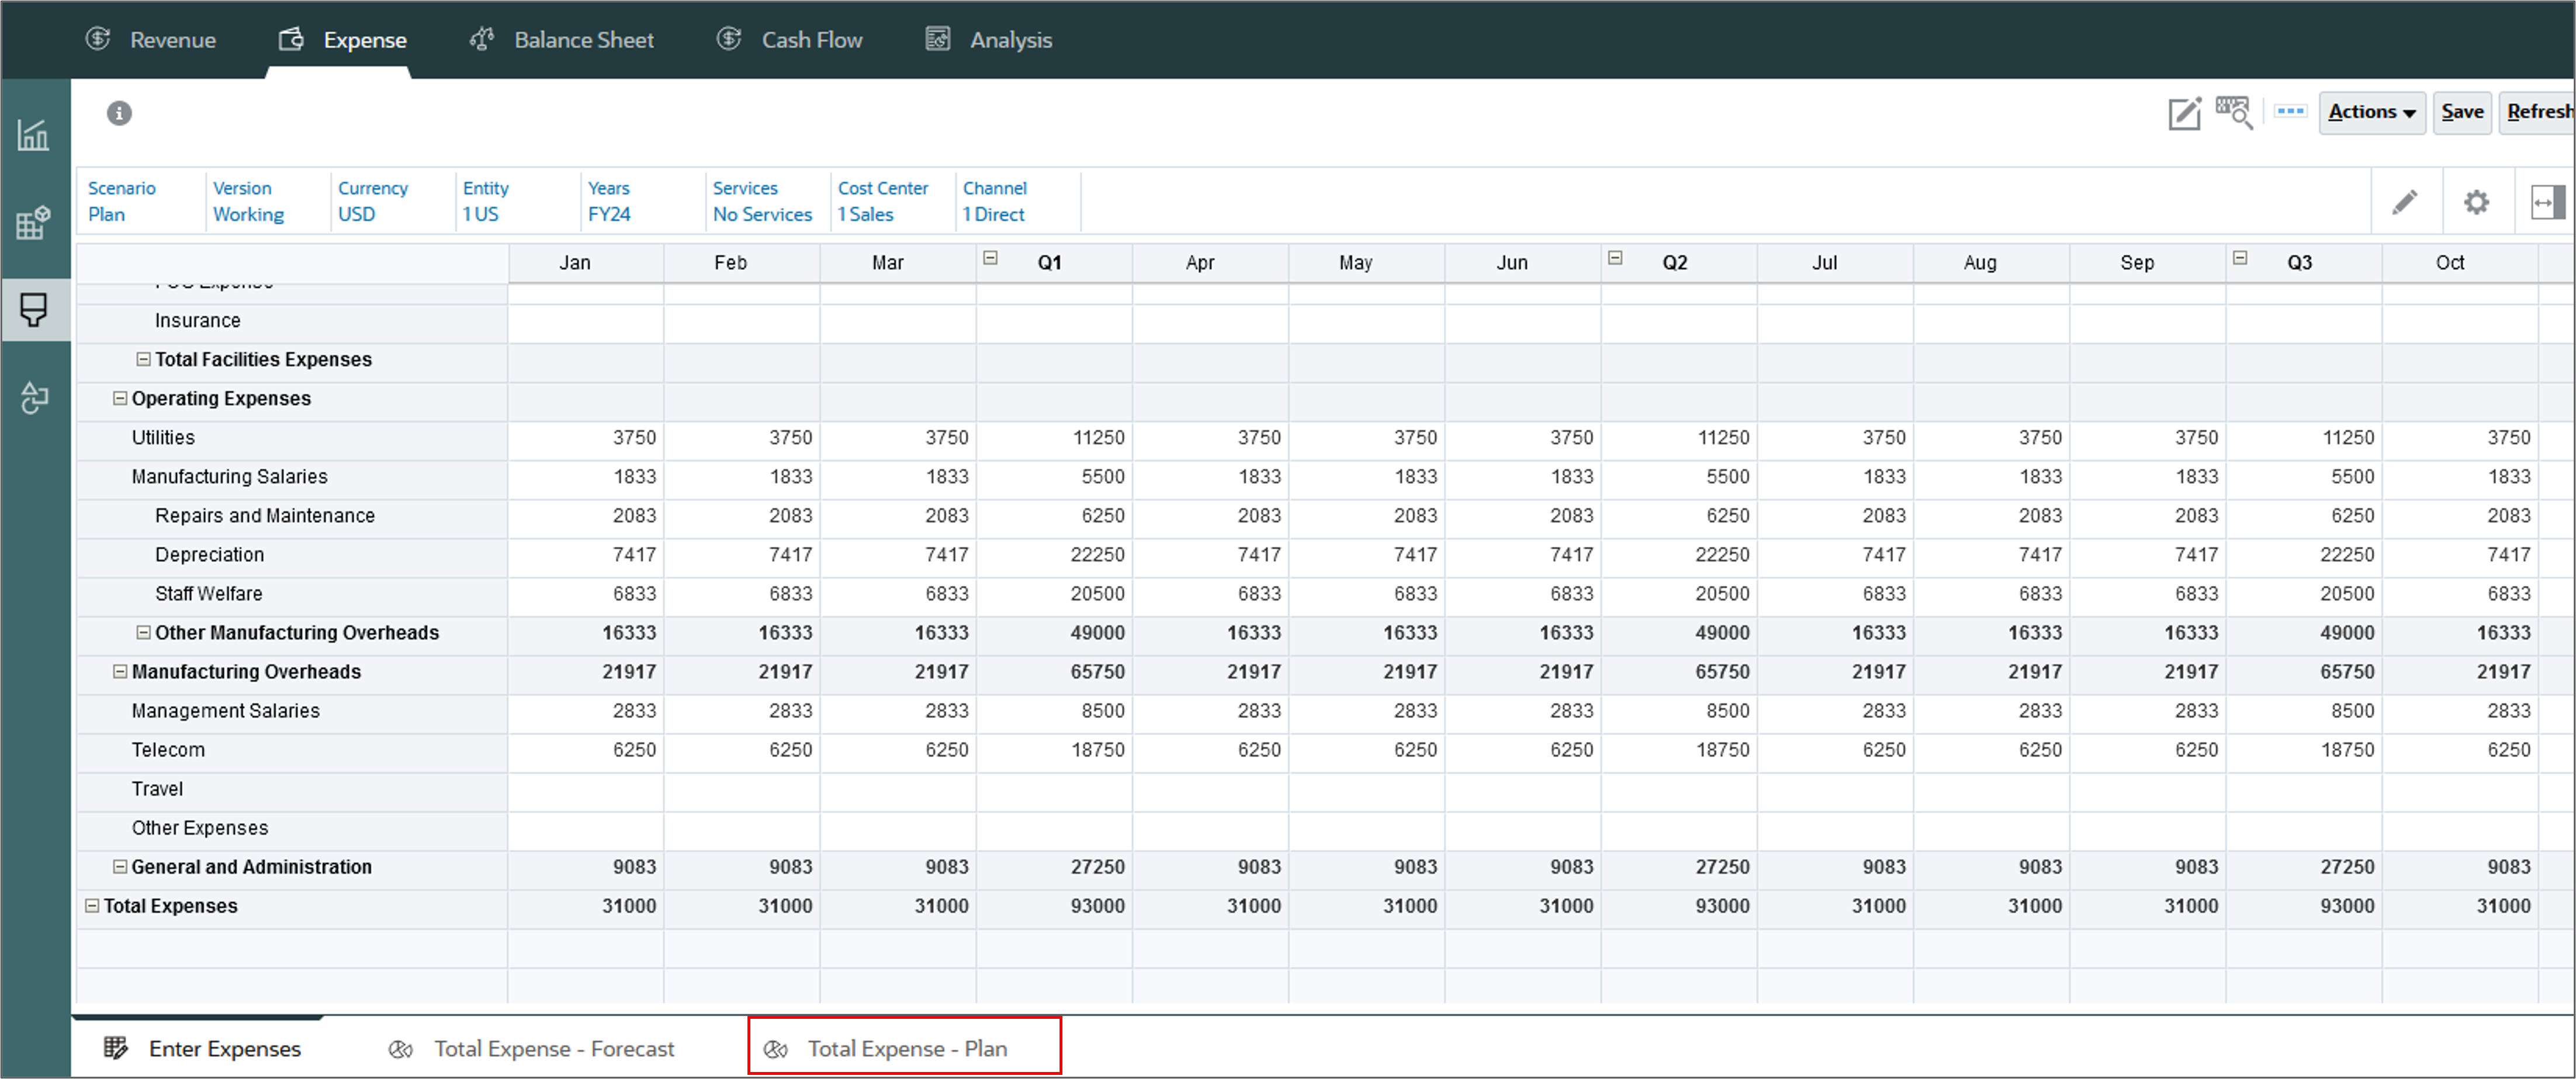This screenshot has height=1079, width=2576.
Task: Select the Insurance row label
Action: (197, 320)
